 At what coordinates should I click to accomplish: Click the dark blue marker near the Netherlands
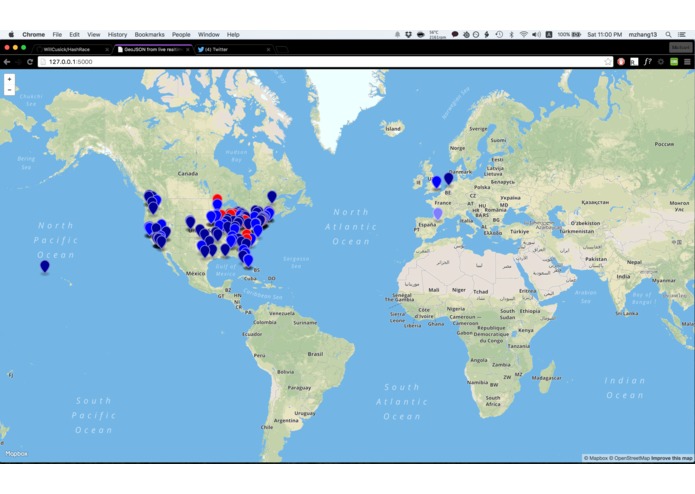tap(449, 178)
